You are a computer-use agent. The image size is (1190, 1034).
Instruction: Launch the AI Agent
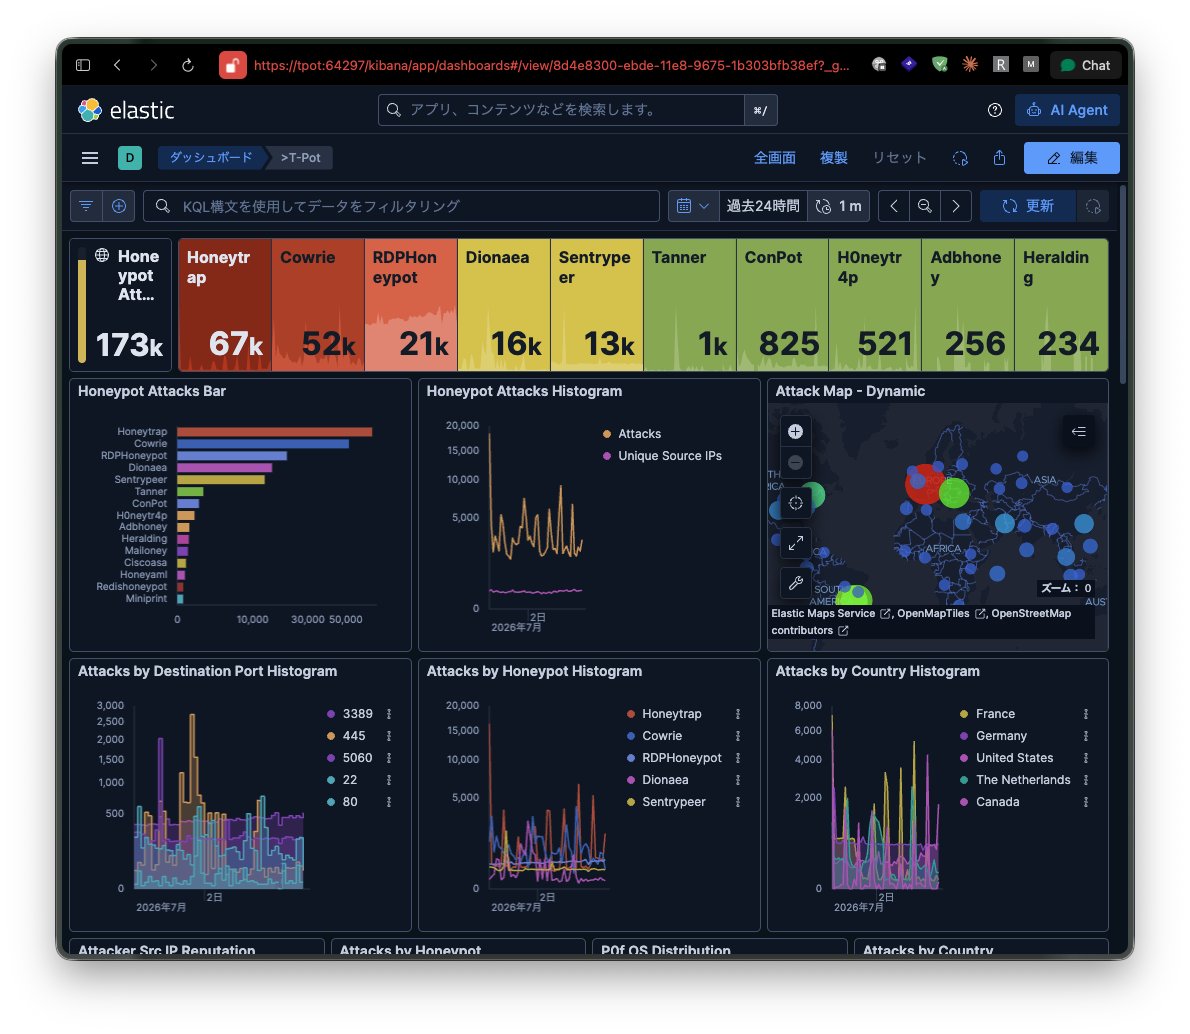click(x=1067, y=110)
